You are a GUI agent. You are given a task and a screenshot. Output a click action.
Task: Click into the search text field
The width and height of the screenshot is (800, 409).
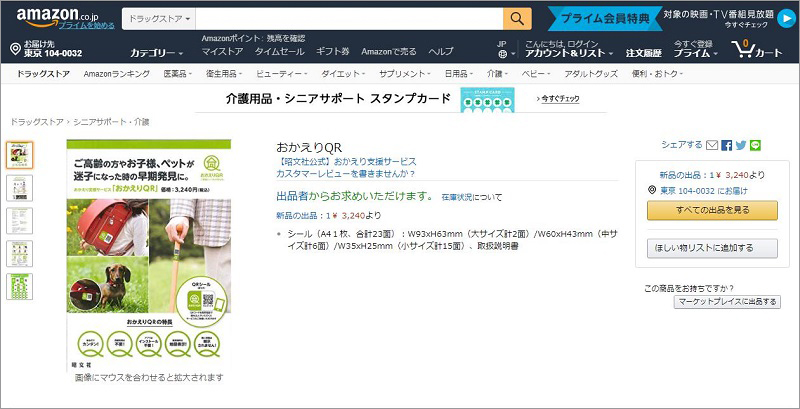(x=349, y=19)
